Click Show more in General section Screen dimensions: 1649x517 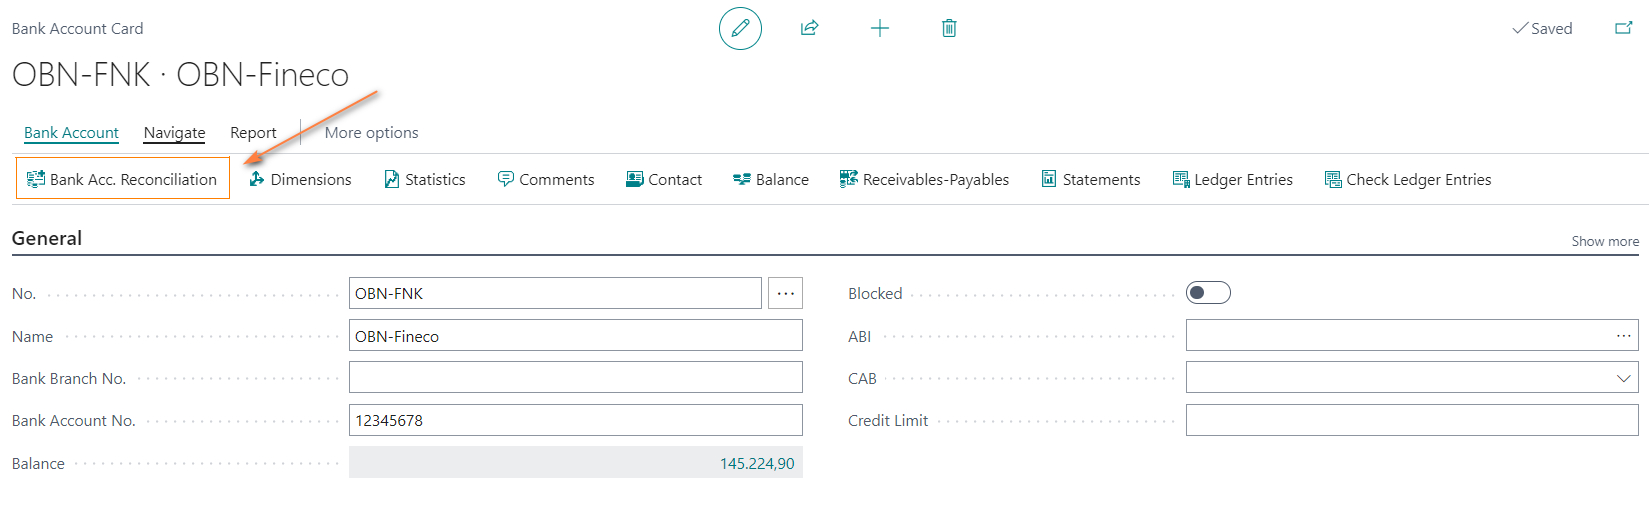(1605, 241)
